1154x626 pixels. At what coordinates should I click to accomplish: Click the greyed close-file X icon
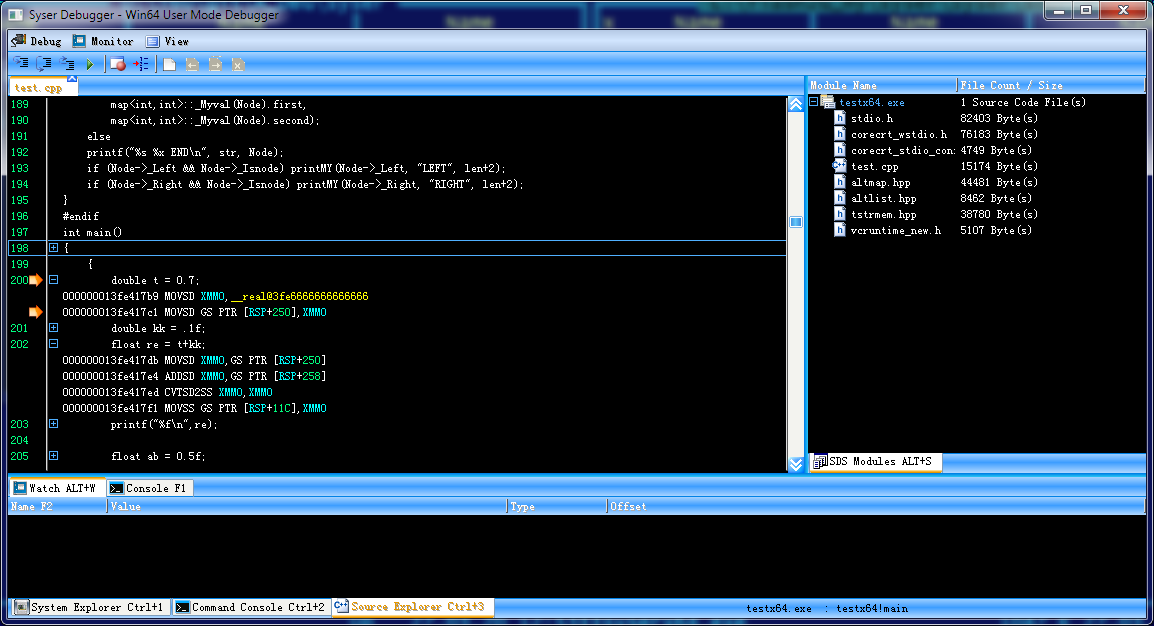pyautogui.click(x=238, y=65)
